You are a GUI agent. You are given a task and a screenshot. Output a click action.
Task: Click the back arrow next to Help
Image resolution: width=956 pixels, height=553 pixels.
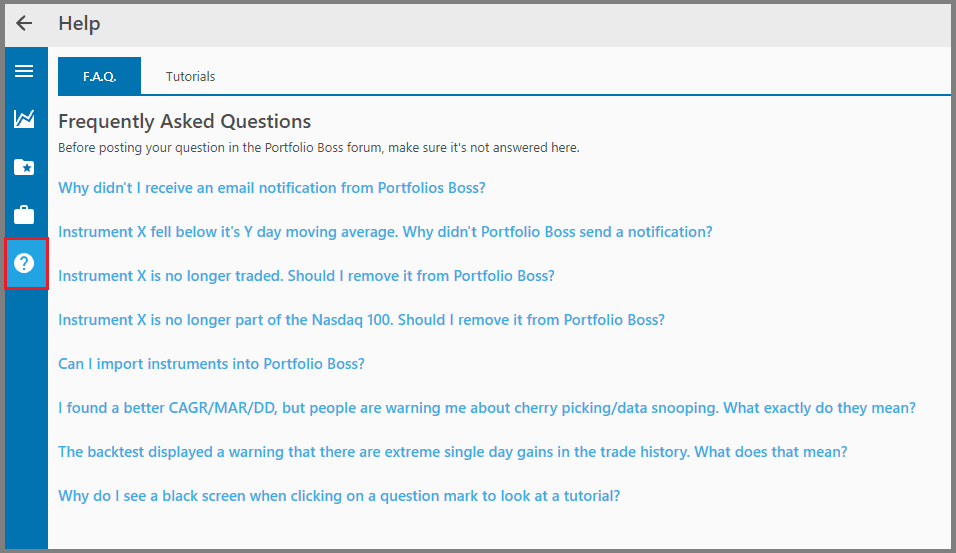[24, 23]
